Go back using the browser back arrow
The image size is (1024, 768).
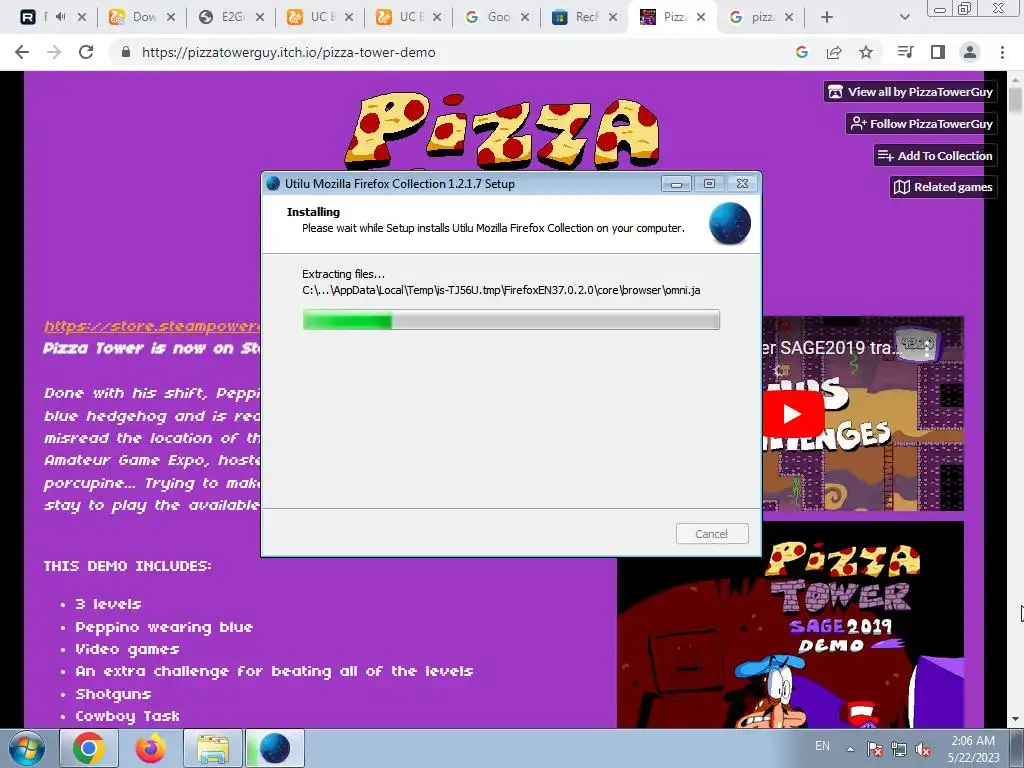tap(22, 52)
